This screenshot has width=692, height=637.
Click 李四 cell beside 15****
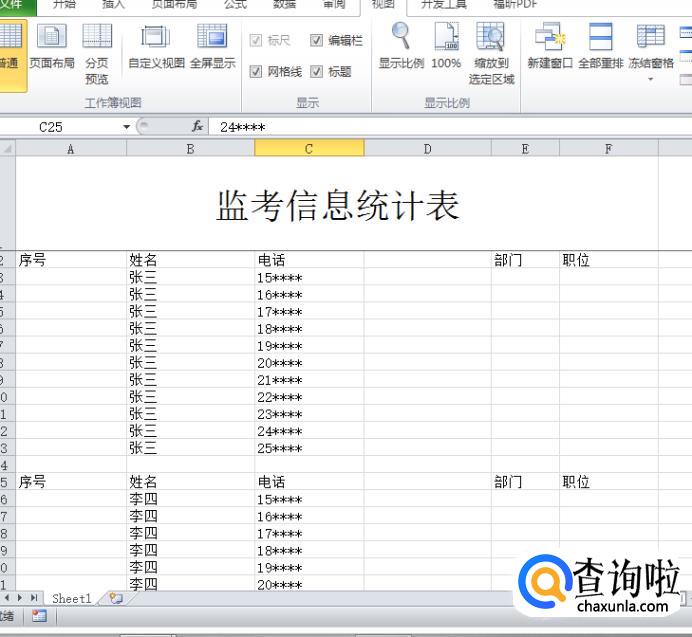coord(191,499)
